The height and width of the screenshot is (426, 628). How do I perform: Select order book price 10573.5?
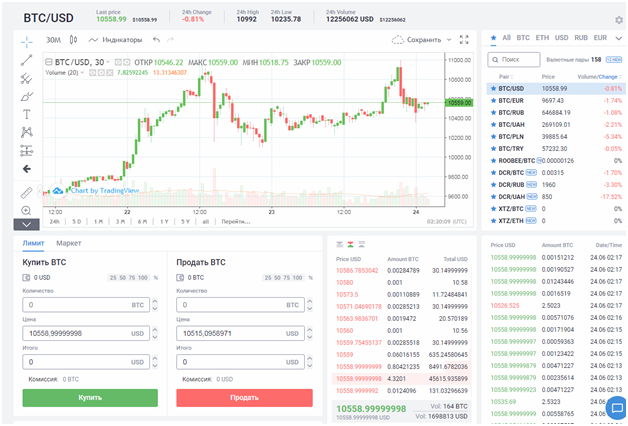[x=347, y=294]
